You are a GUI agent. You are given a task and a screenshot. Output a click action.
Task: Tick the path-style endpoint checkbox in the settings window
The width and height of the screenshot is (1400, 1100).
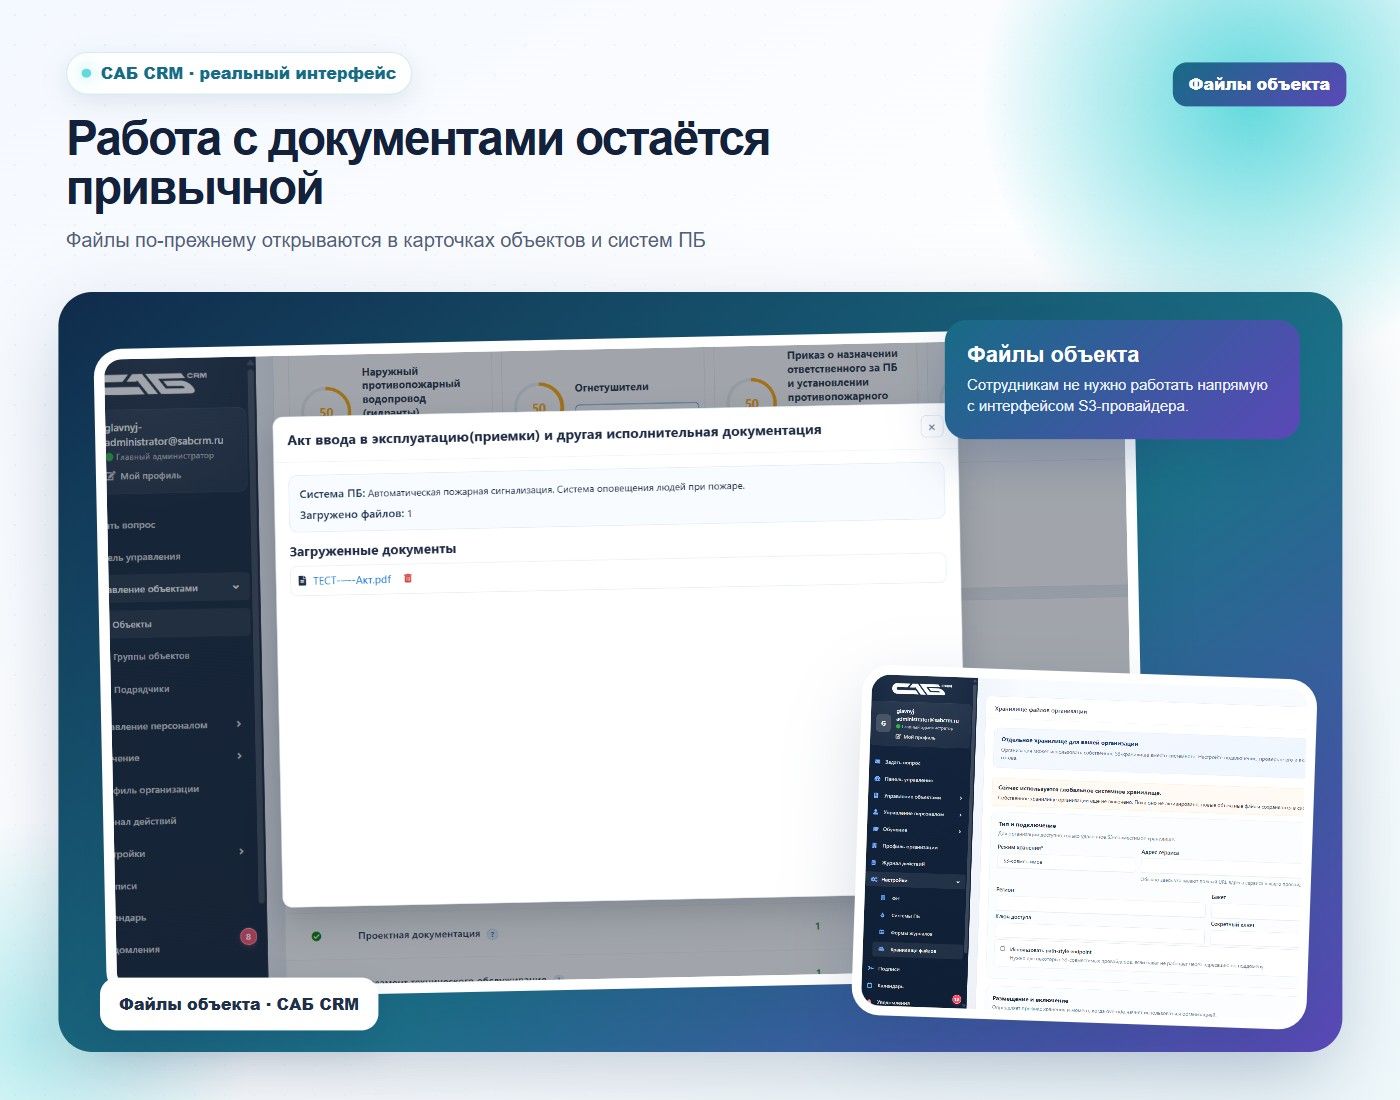tap(1003, 948)
